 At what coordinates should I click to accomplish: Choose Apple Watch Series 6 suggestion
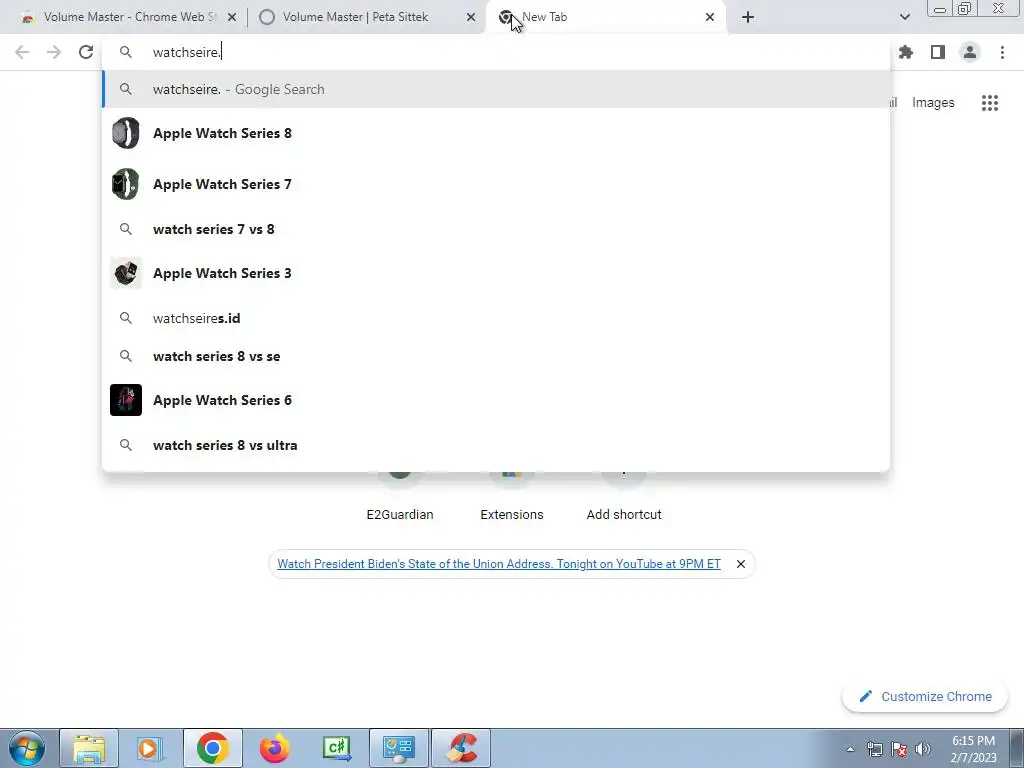pos(496,400)
